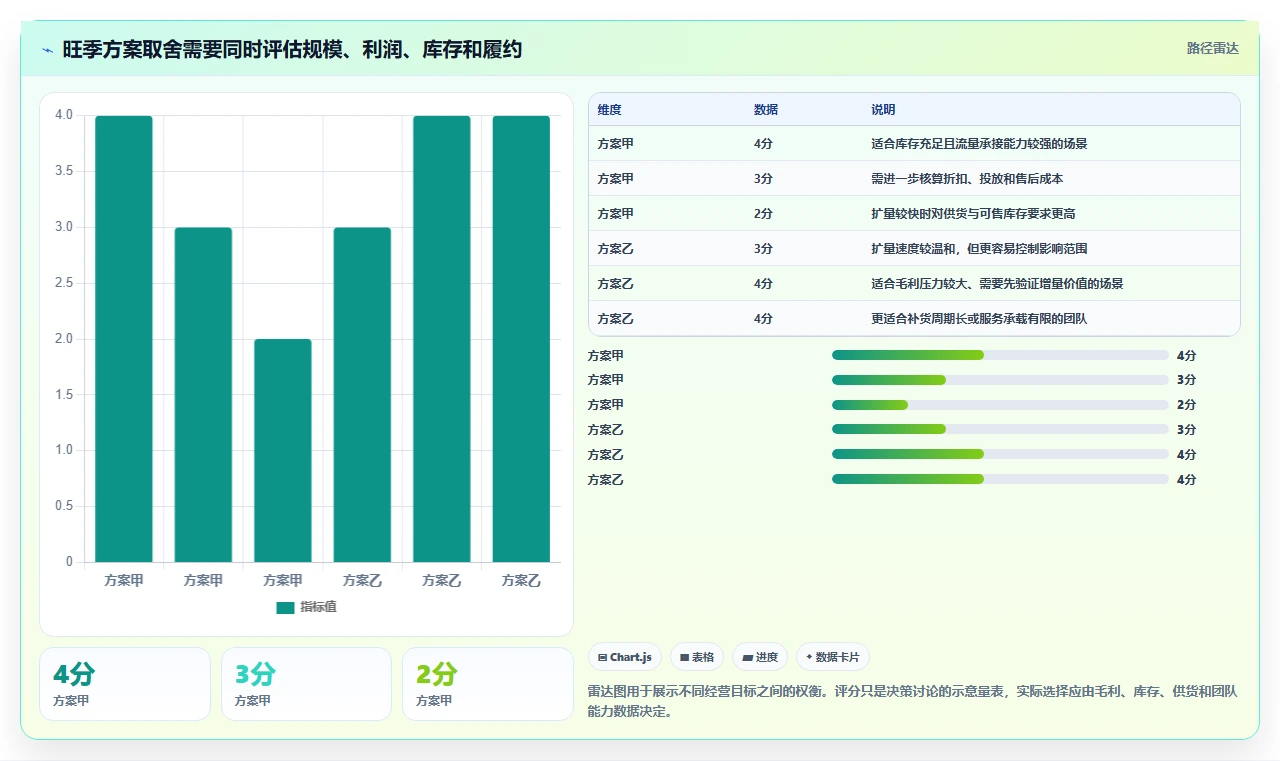Select the row 更适合补货周期长或服务承载有限的团队
This screenshot has width=1280, height=761.
click(914, 319)
